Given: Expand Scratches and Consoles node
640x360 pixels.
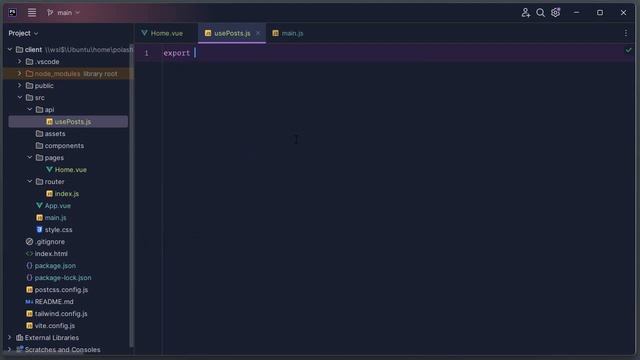Looking at the screenshot, I should pos(10,349).
